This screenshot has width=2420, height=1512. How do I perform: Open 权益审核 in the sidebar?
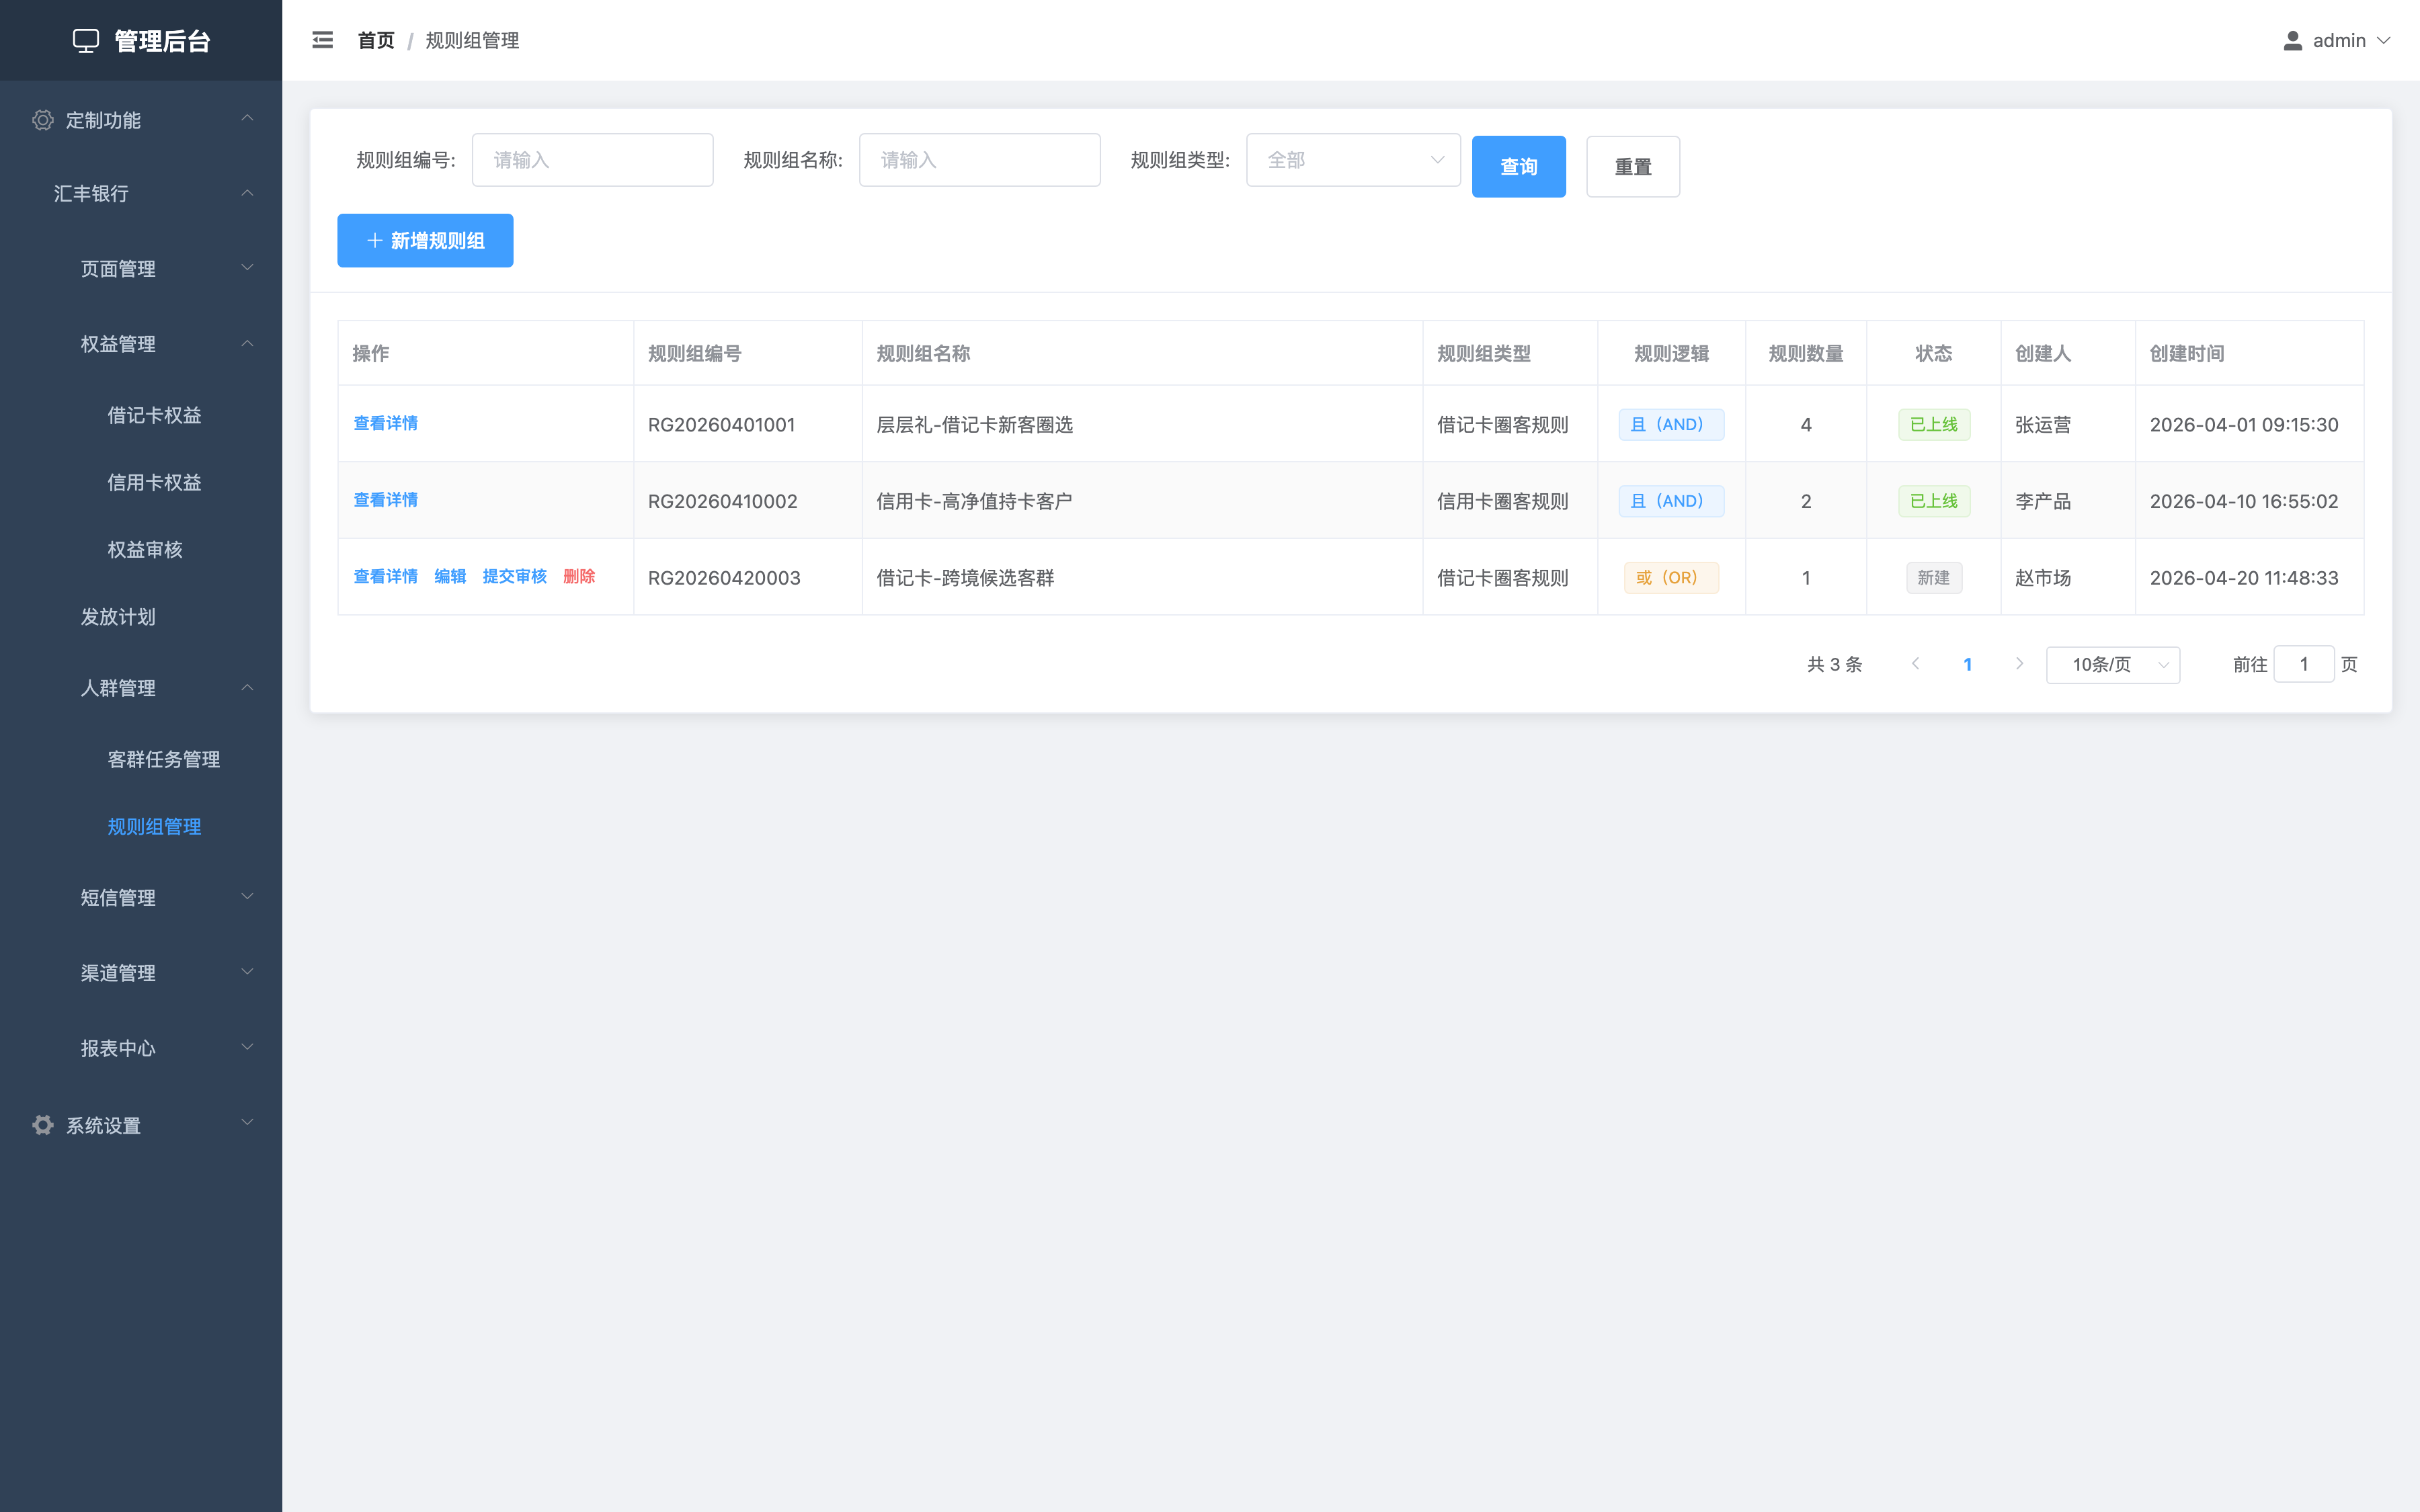pyautogui.click(x=145, y=549)
